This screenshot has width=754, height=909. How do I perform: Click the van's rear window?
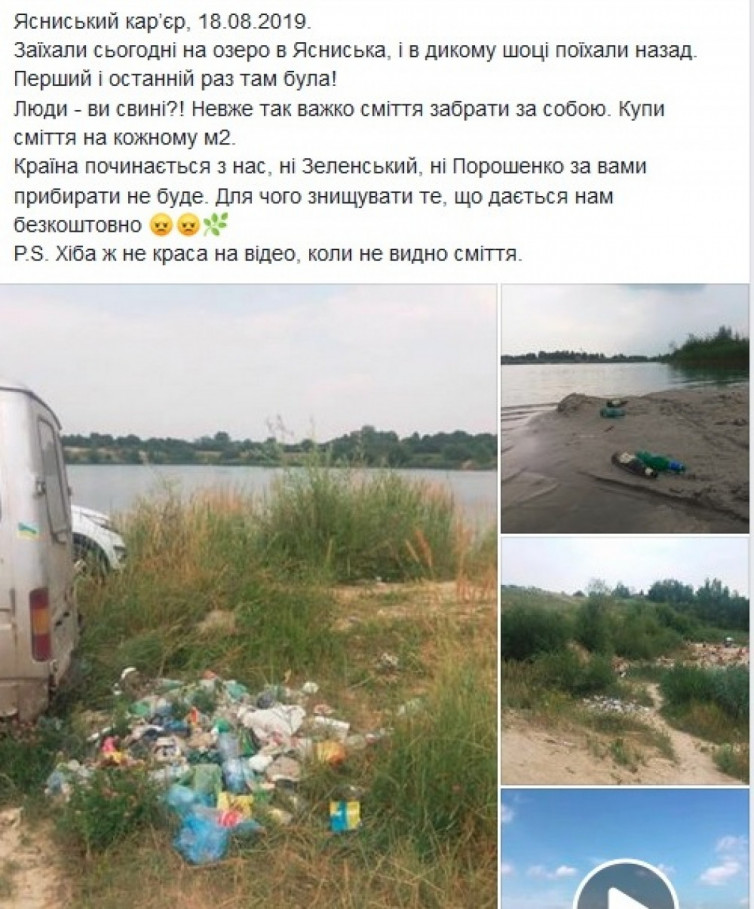[54, 480]
